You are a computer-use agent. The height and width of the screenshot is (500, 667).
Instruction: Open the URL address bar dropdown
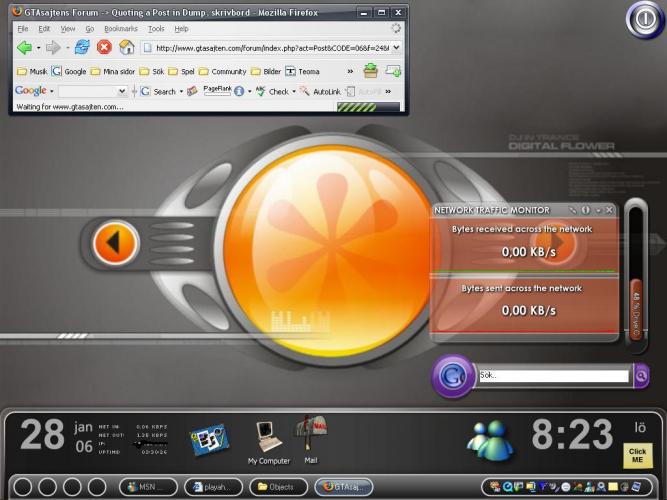396,47
